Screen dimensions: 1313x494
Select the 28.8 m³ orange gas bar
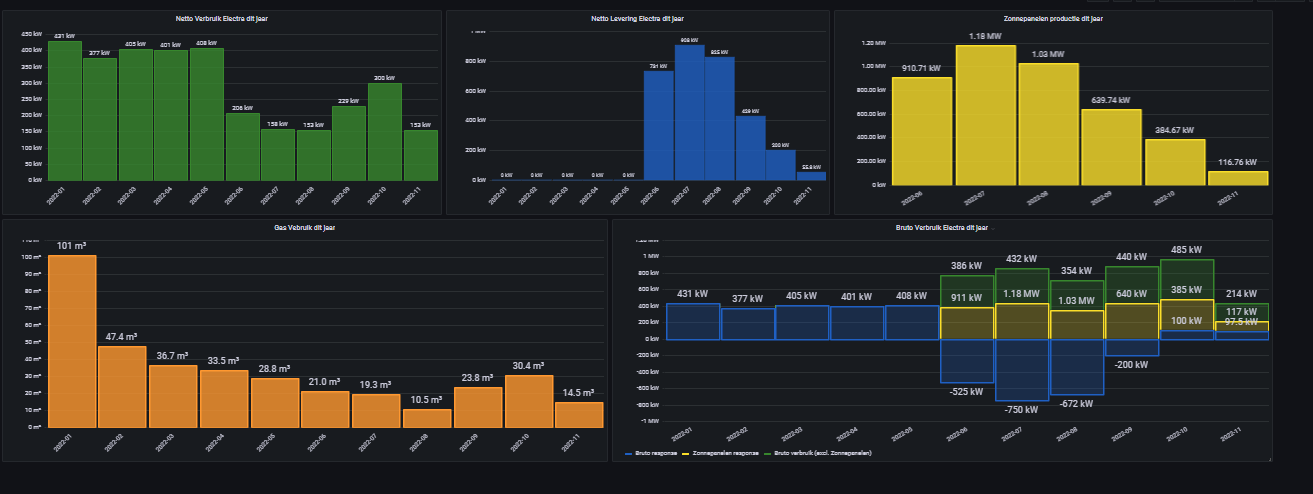pyautogui.click(x=275, y=402)
